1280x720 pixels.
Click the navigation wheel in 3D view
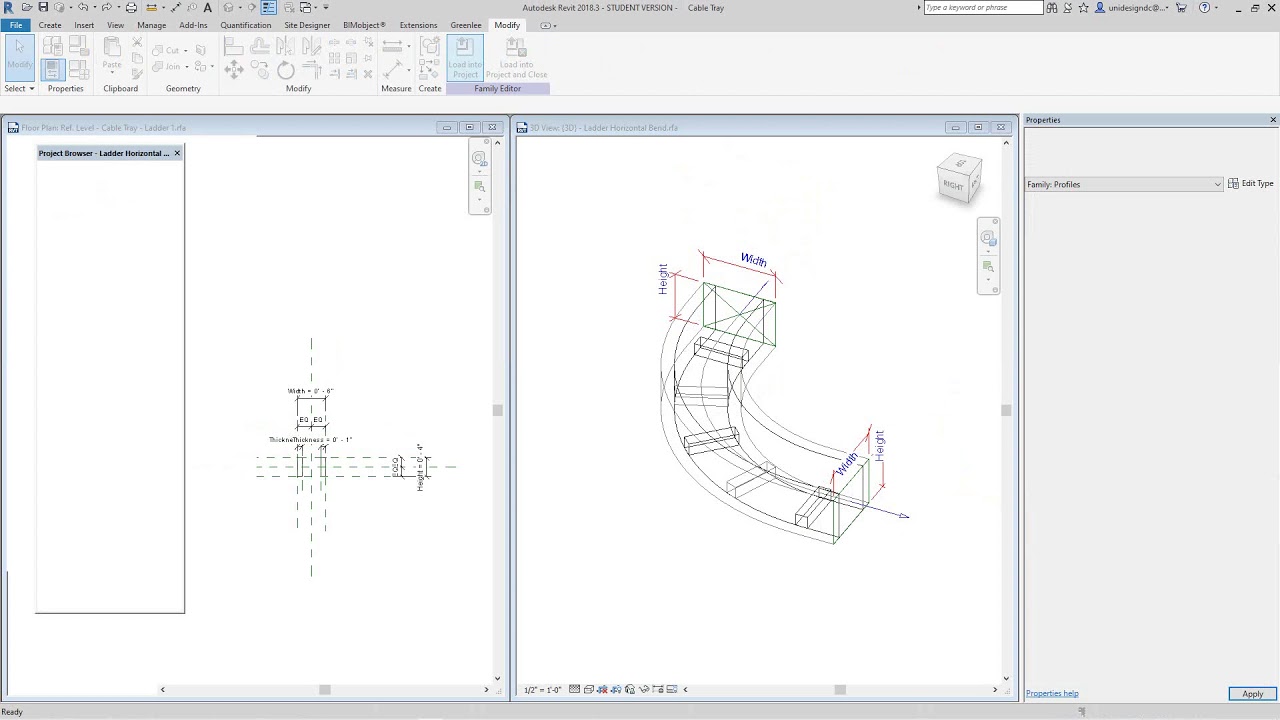click(x=988, y=238)
